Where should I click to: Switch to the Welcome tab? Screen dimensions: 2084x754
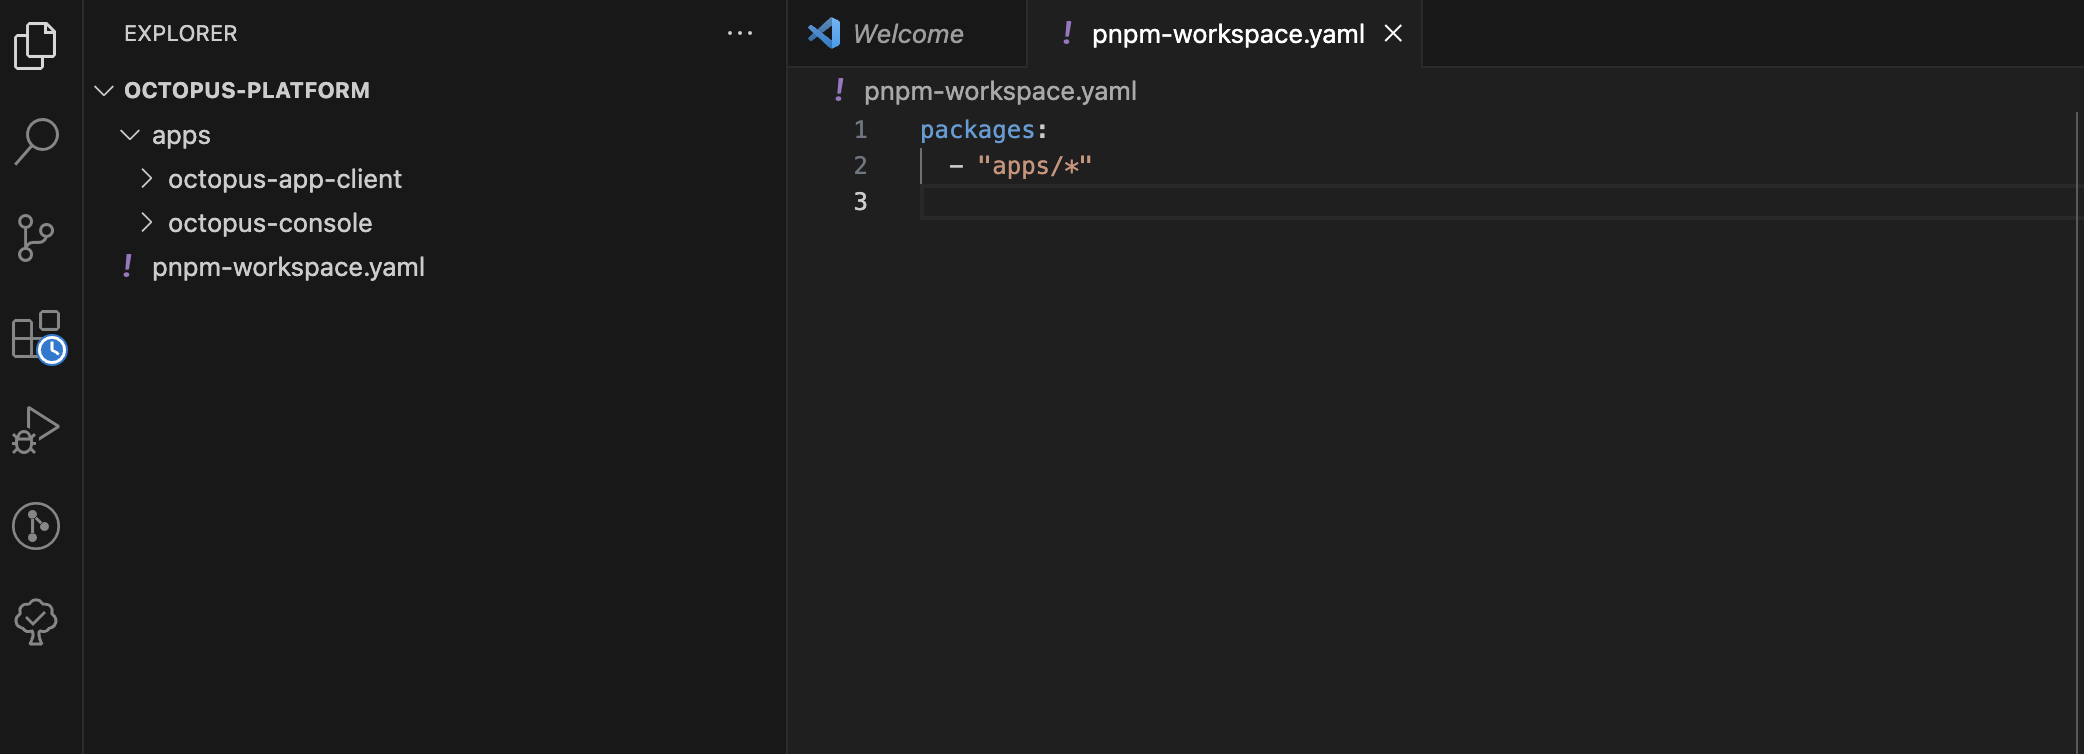click(x=907, y=33)
